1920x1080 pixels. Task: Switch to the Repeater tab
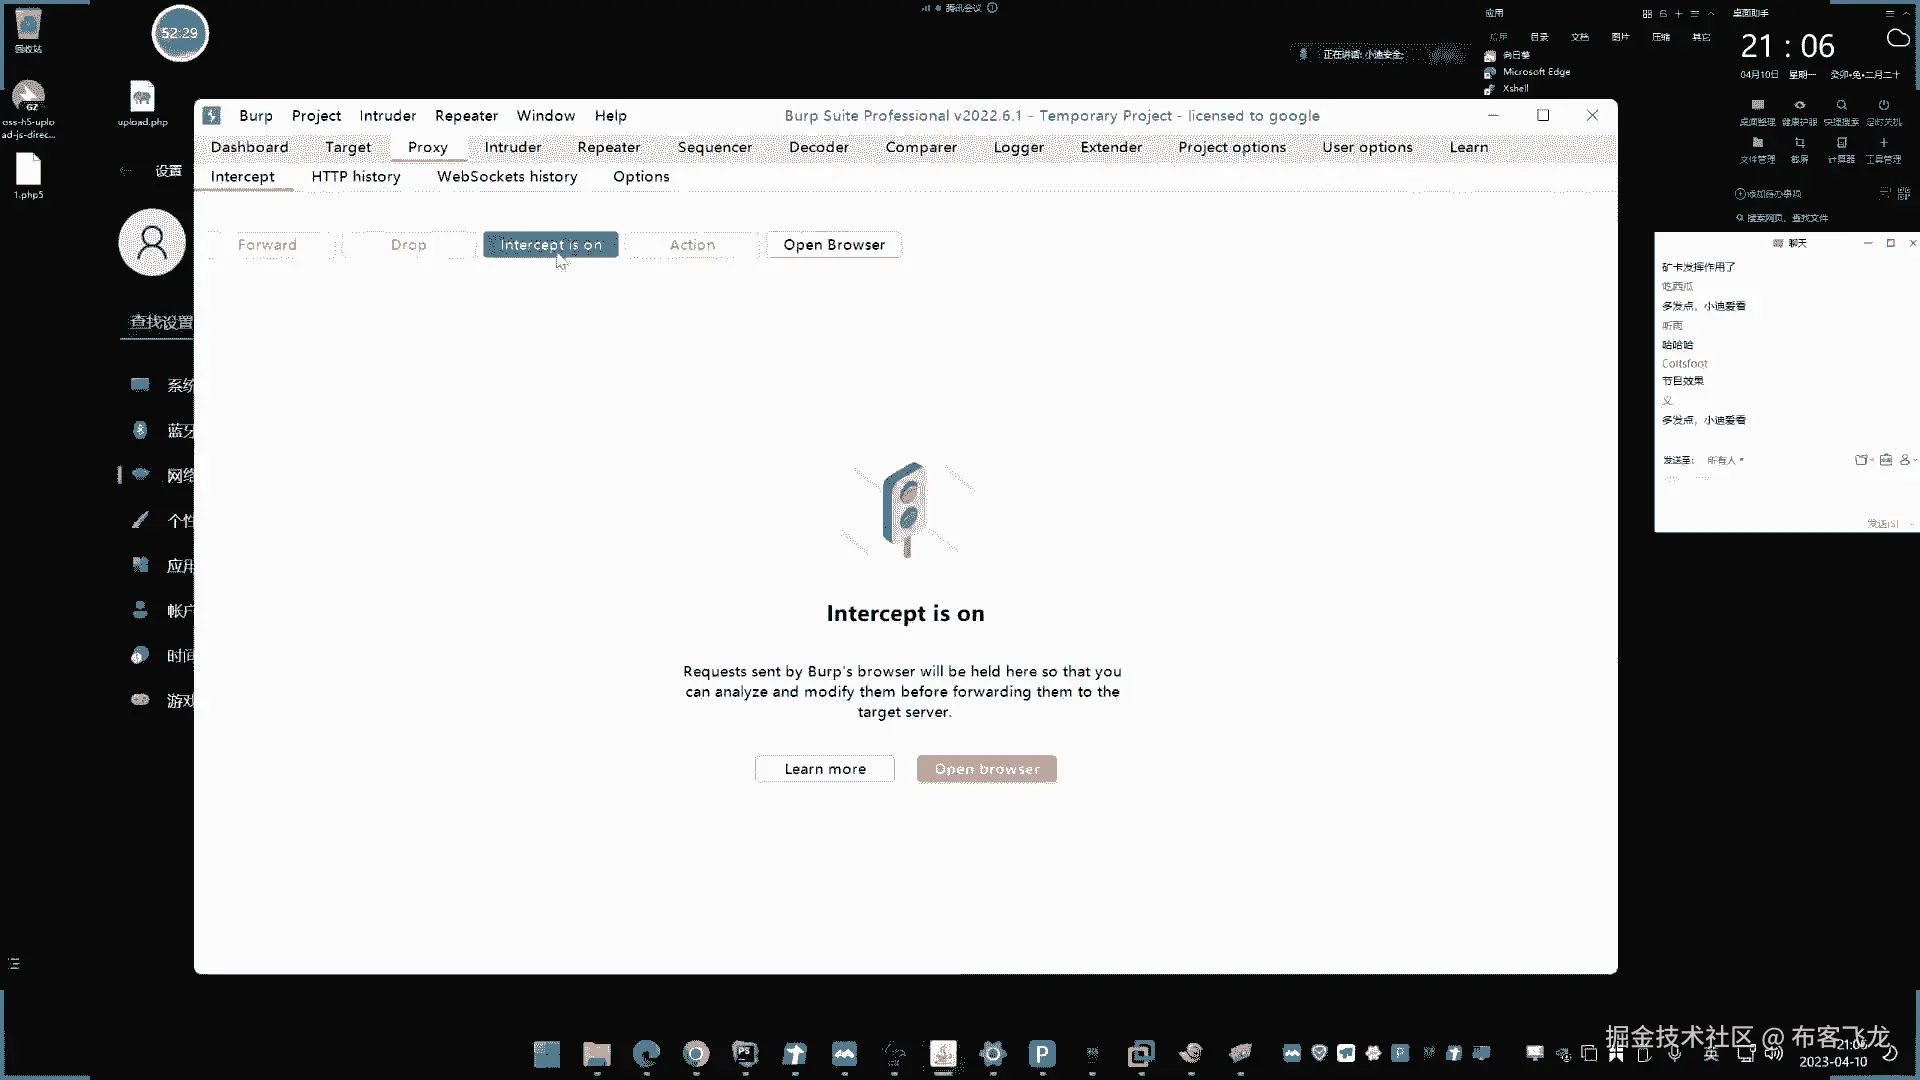tap(608, 147)
